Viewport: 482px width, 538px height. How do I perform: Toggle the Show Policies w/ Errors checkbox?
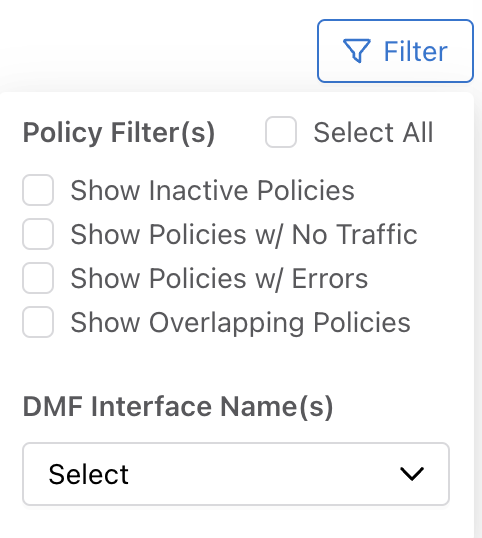point(38,278)
